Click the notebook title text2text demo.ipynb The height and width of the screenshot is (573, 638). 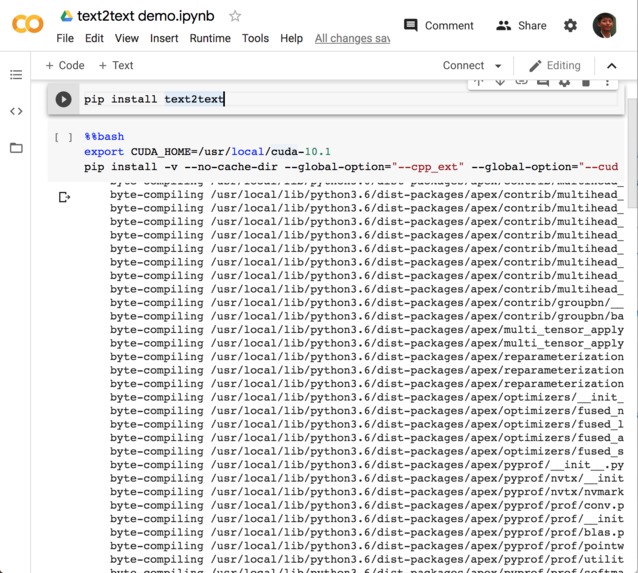coord(146,16)
